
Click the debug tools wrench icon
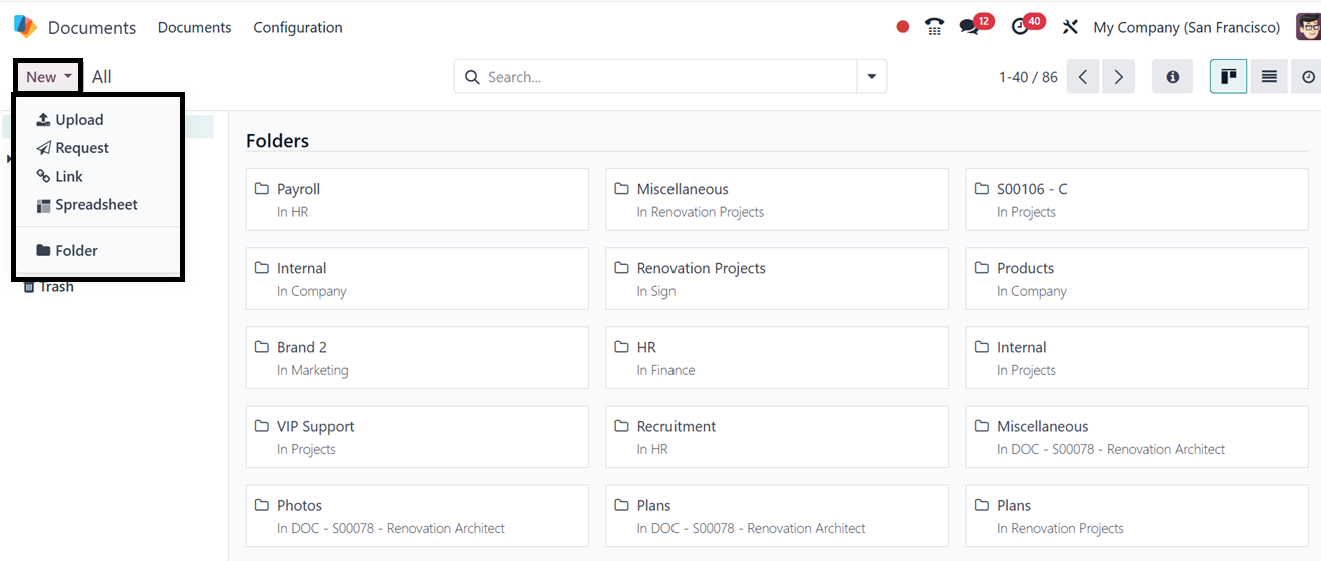[x=1070, y=27]
